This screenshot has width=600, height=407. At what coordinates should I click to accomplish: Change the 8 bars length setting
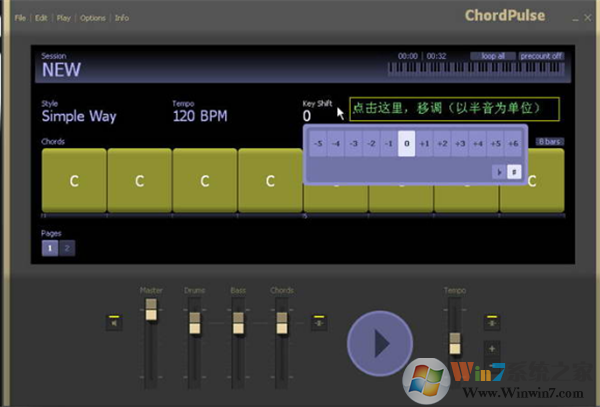coord(549,142)
